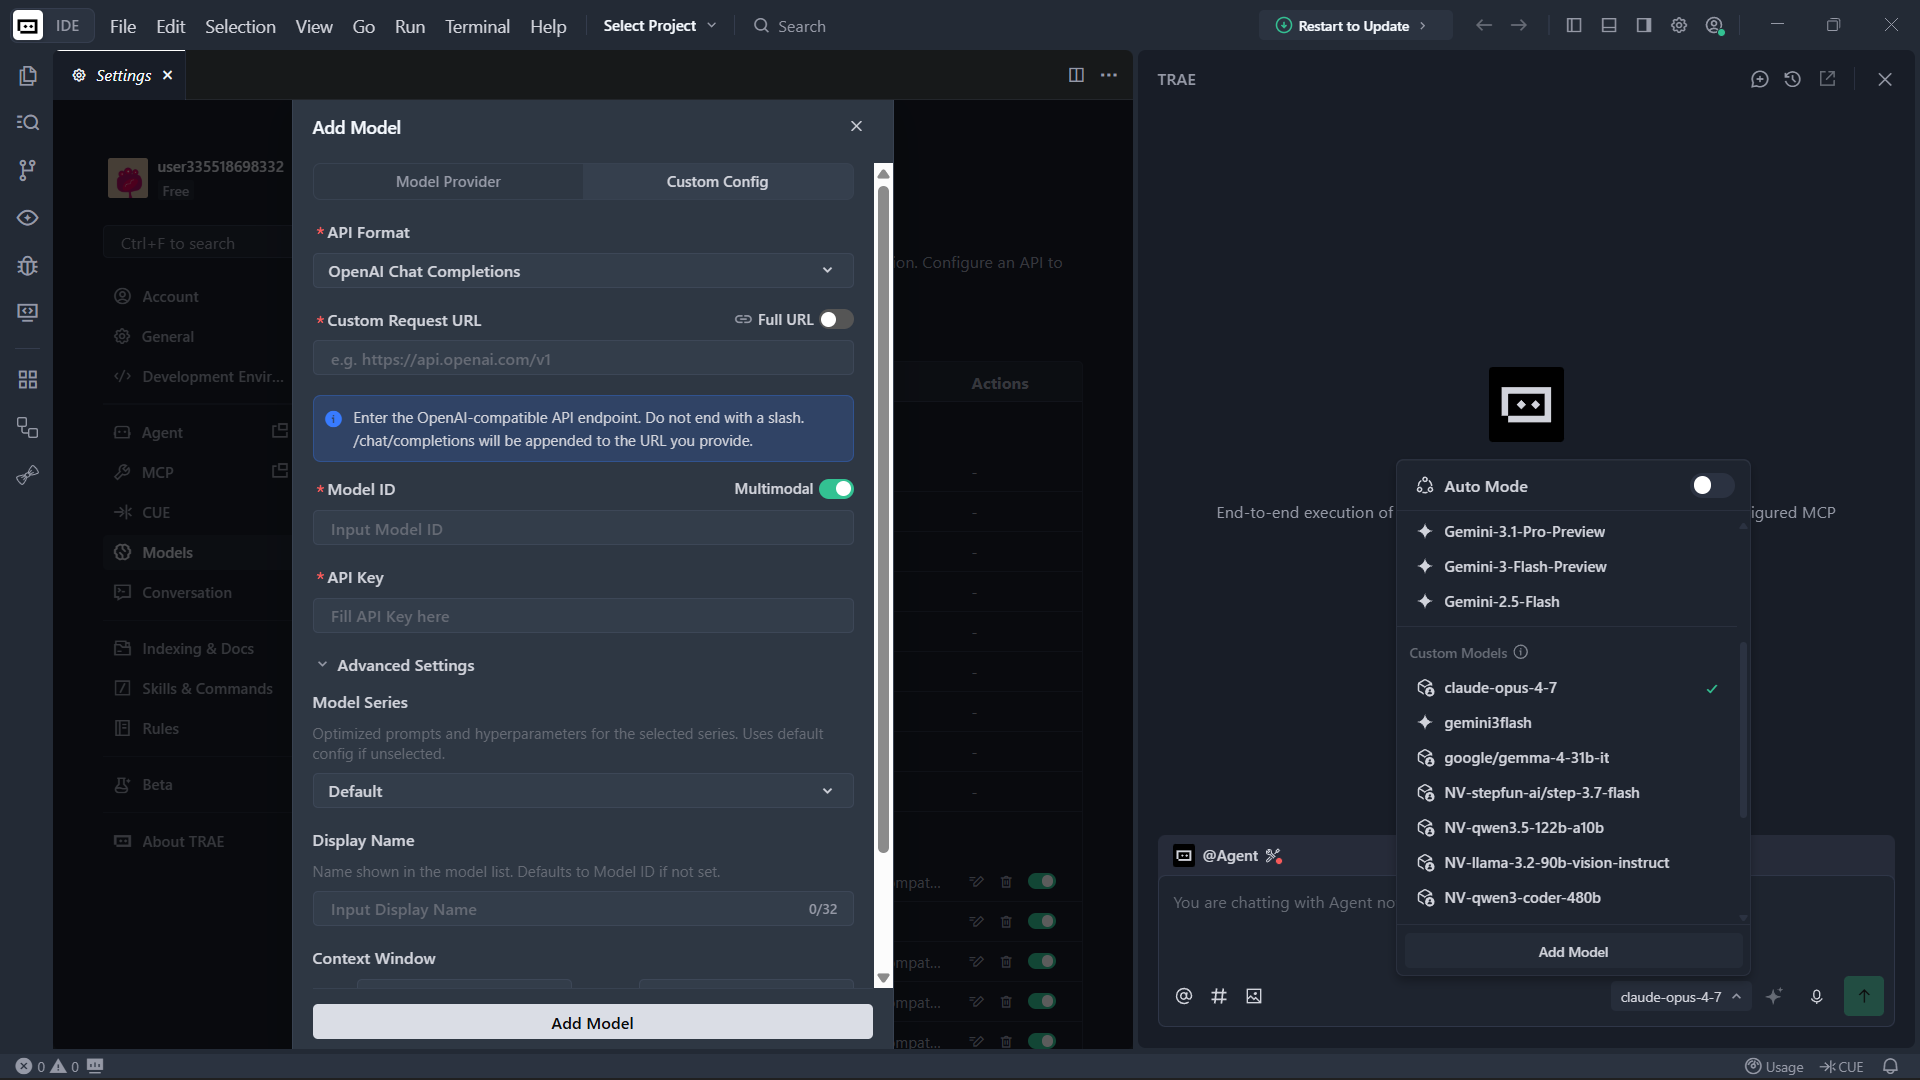Click the # context icon in chat input

1219,996
